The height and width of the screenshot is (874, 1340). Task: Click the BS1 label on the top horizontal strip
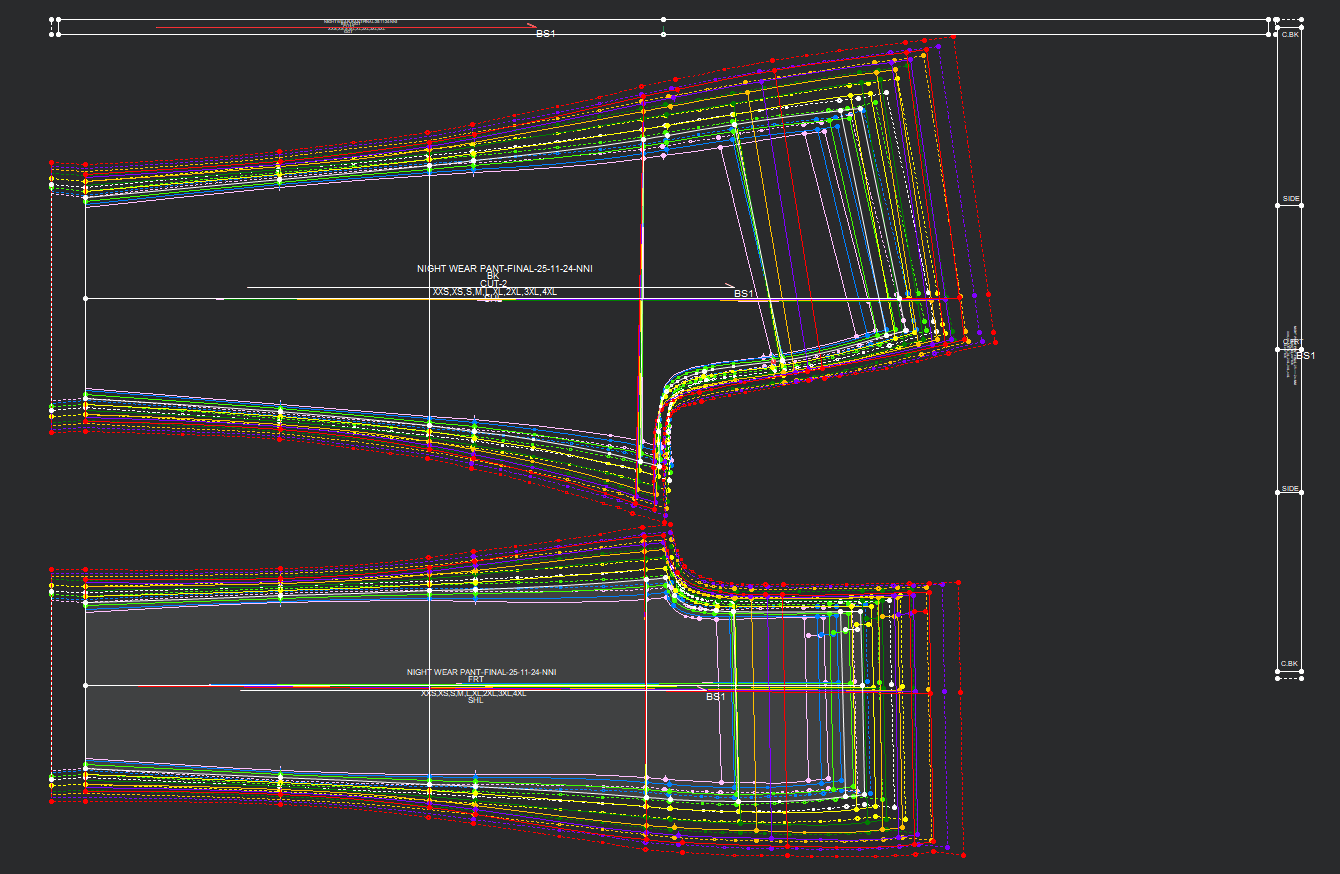tap(545, 34)
